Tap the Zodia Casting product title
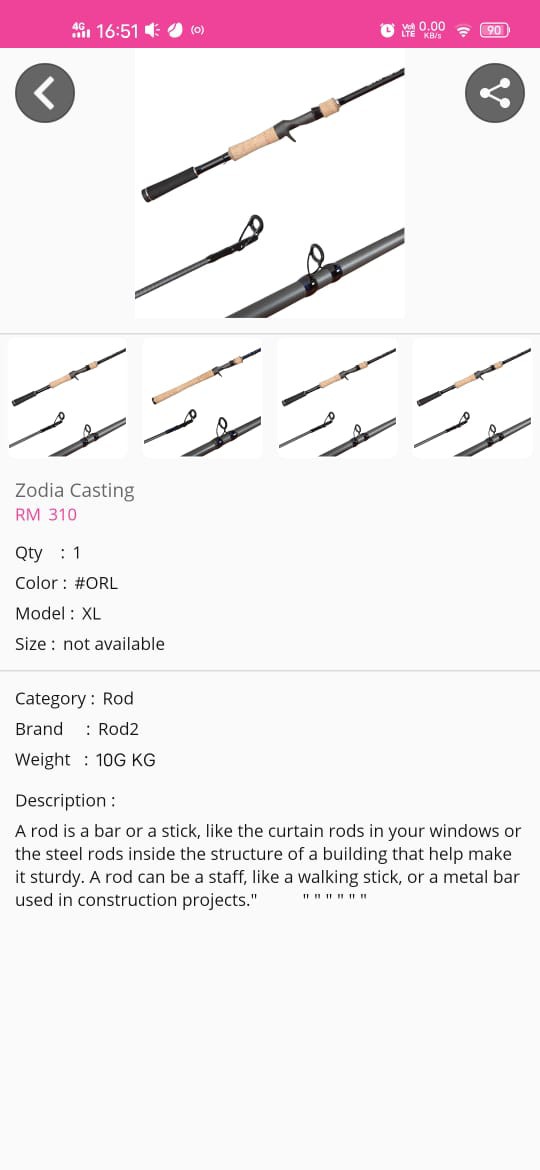Image resolution: width=540 pixels, height=1170 pixels. point(75,490)
